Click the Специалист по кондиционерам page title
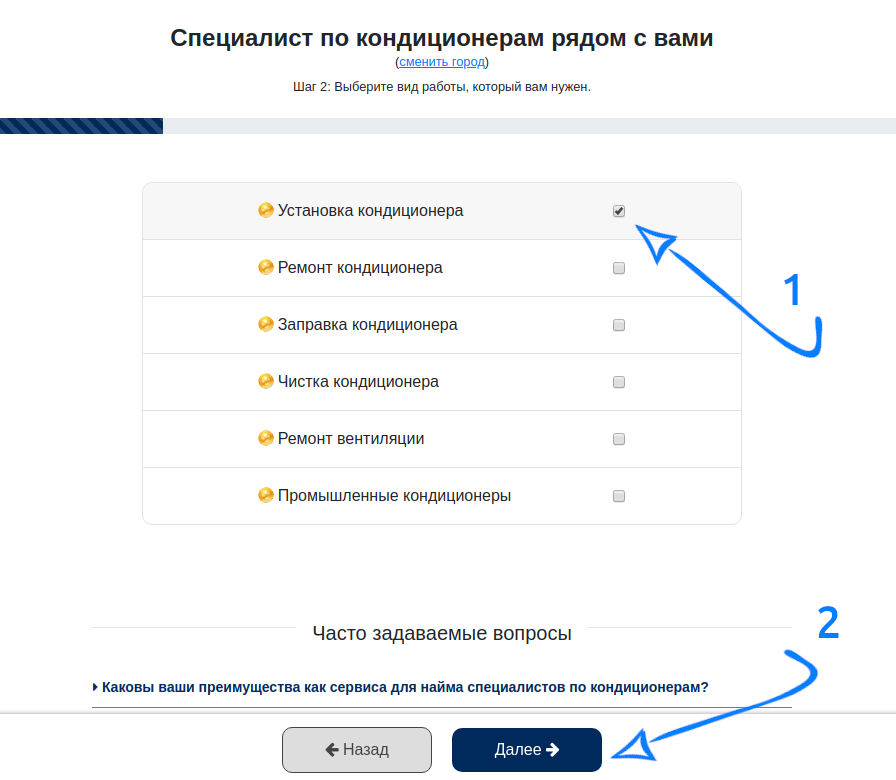896x780 pixels. click(x=442, y=38)
